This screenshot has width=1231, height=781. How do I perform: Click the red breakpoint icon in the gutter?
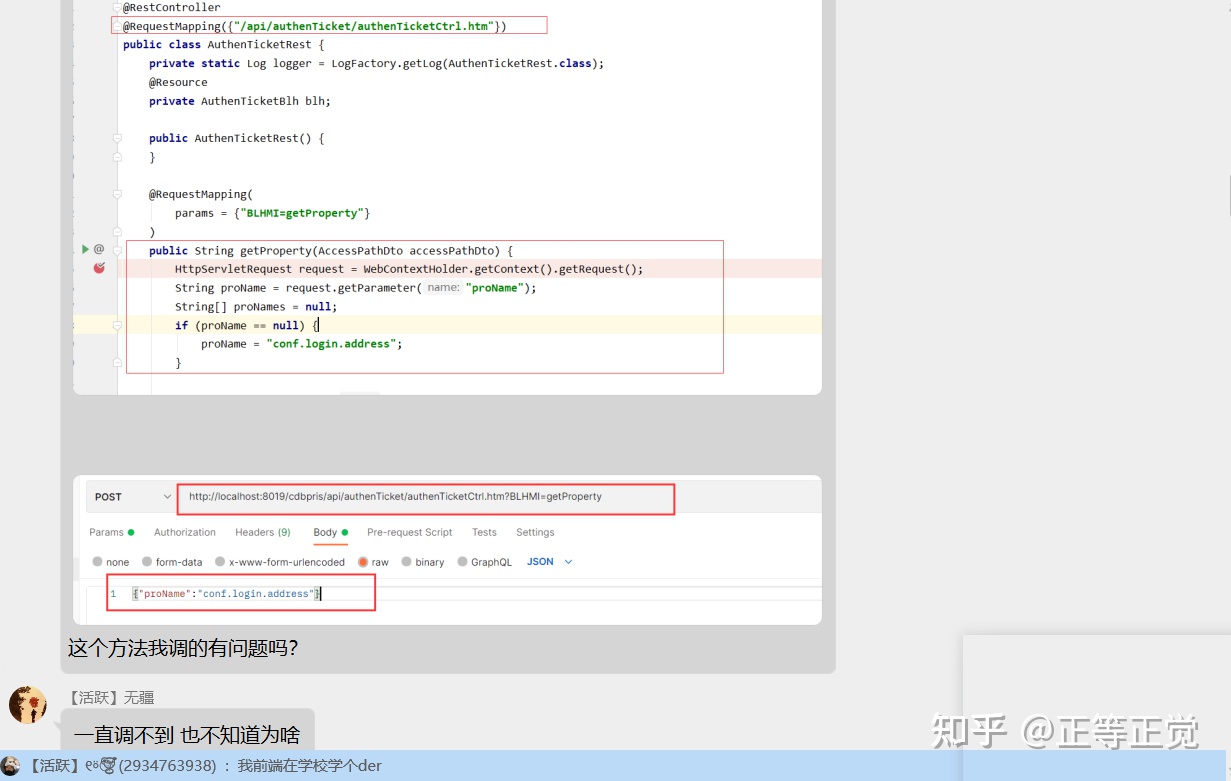(98, 268)
